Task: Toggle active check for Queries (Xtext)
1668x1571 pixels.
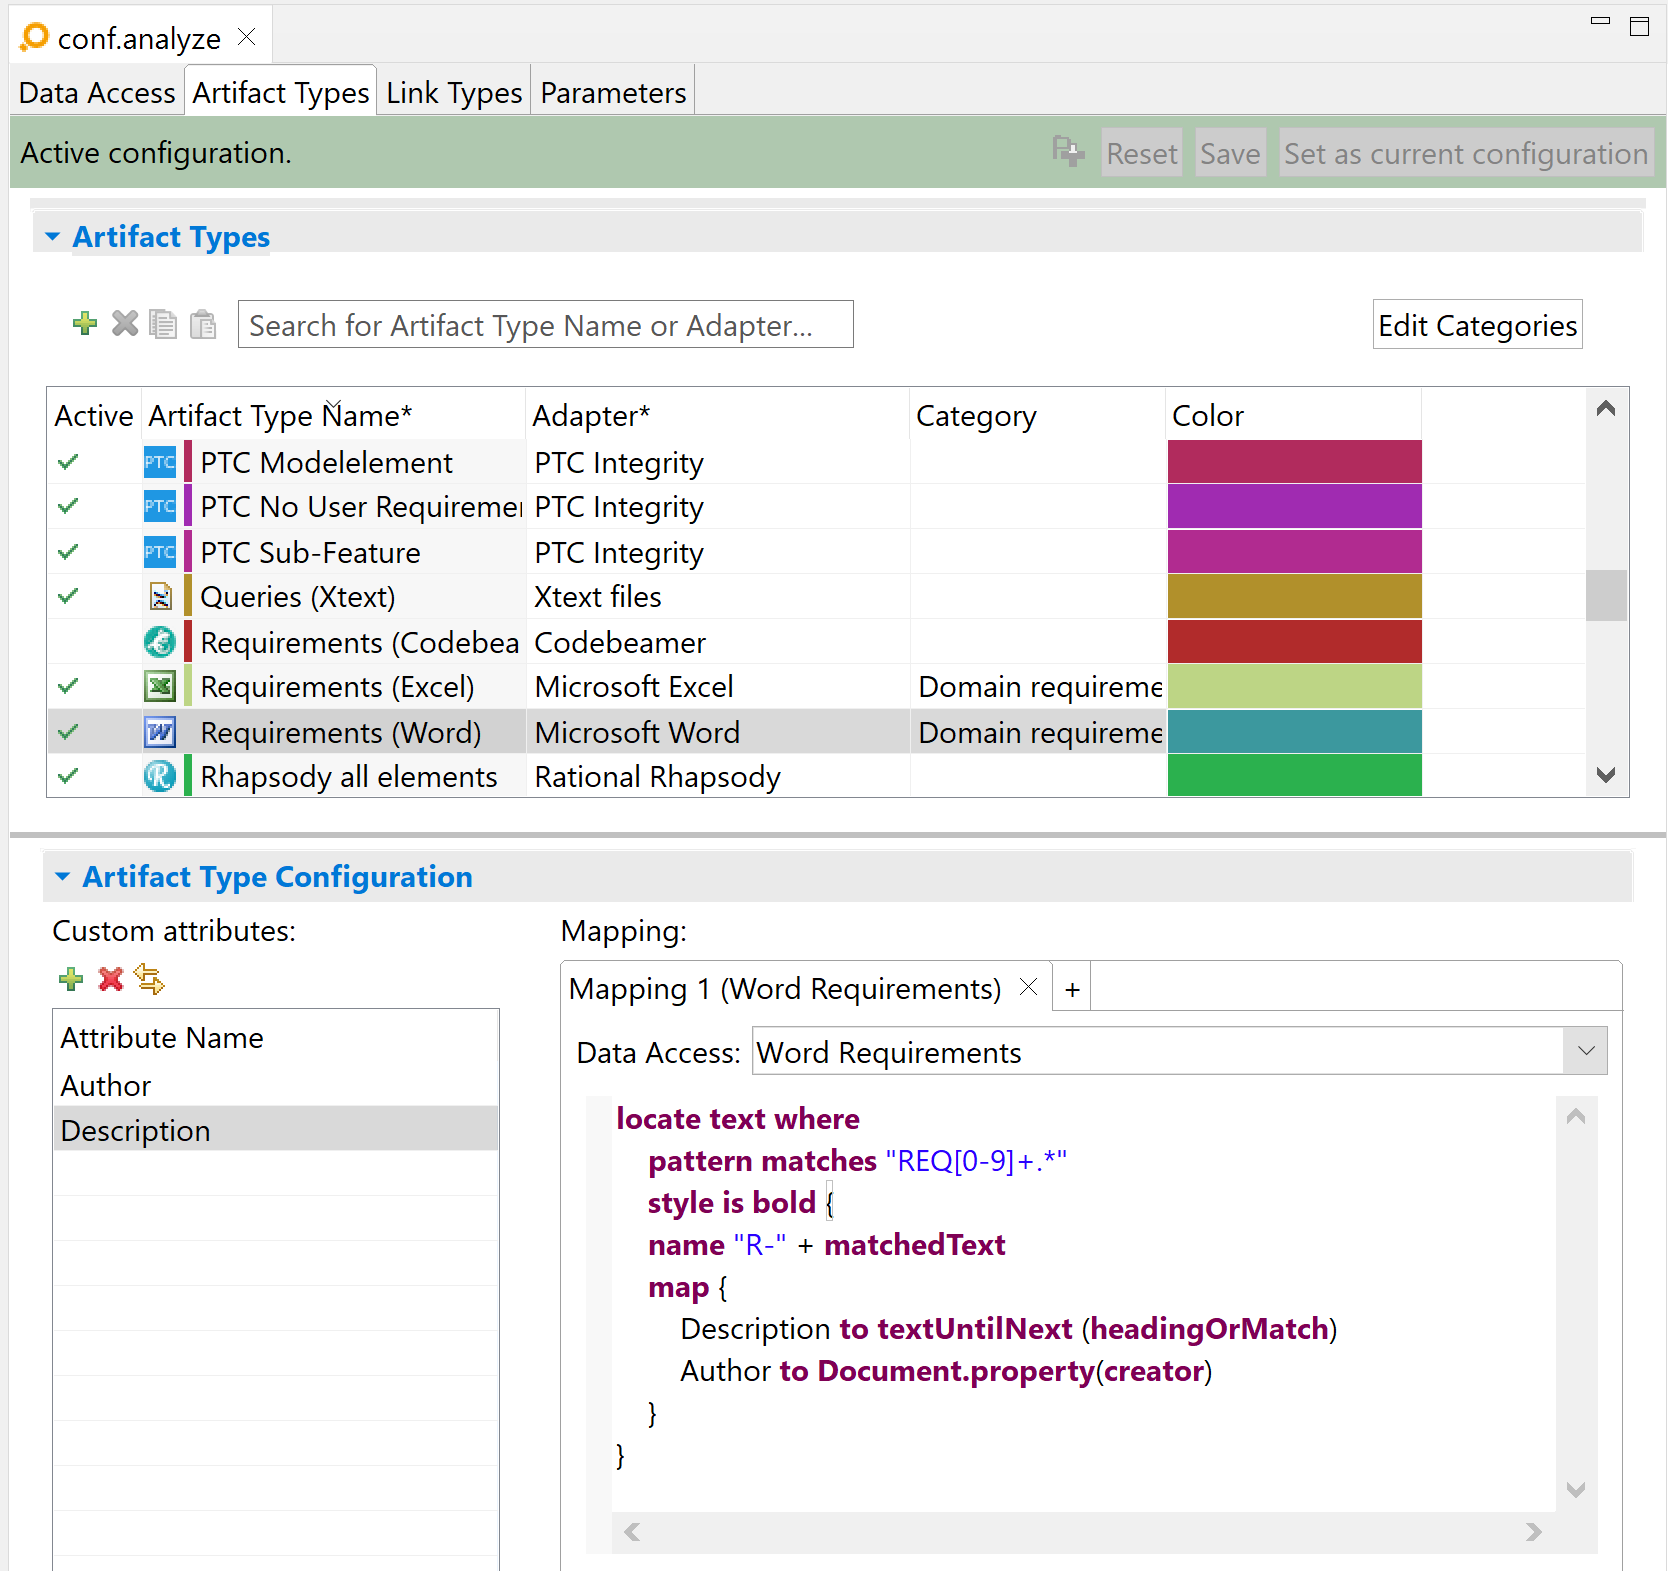Action: 68,597
